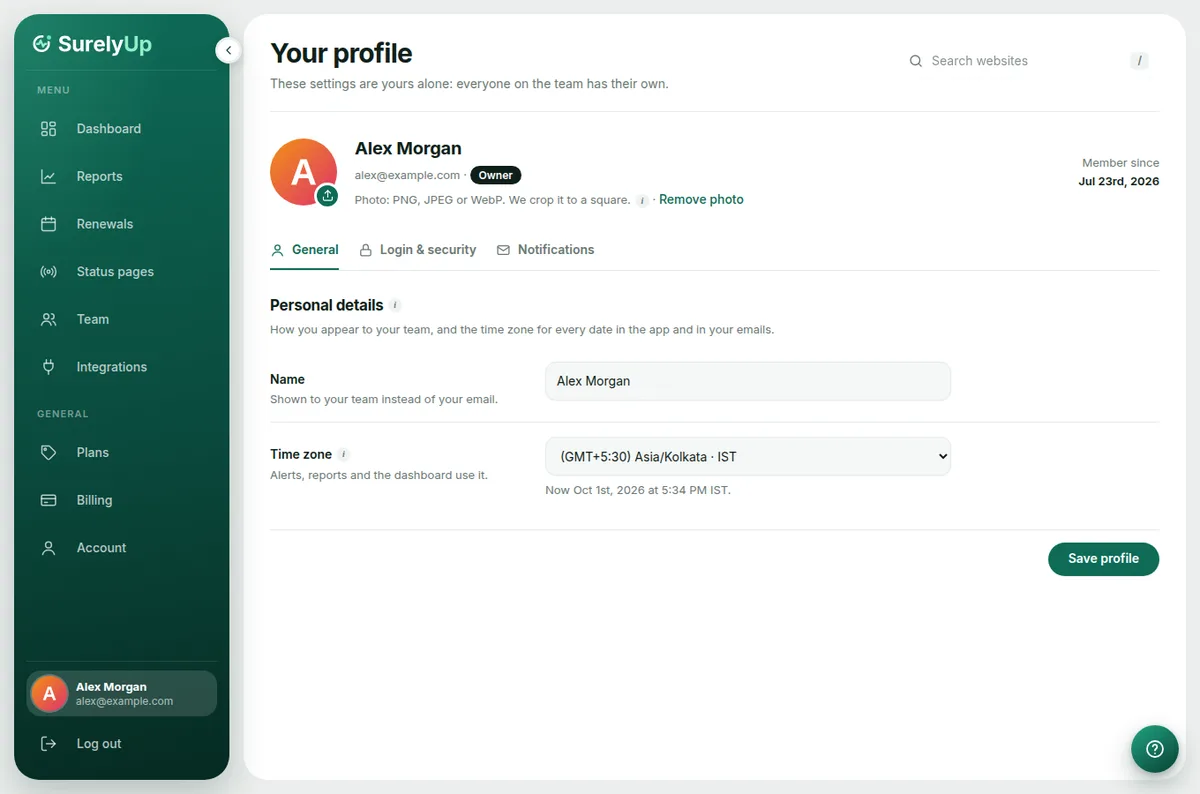Click the Plans tag icon
The height and width of the screenshot is (794, 1200).
click(48, 453)
